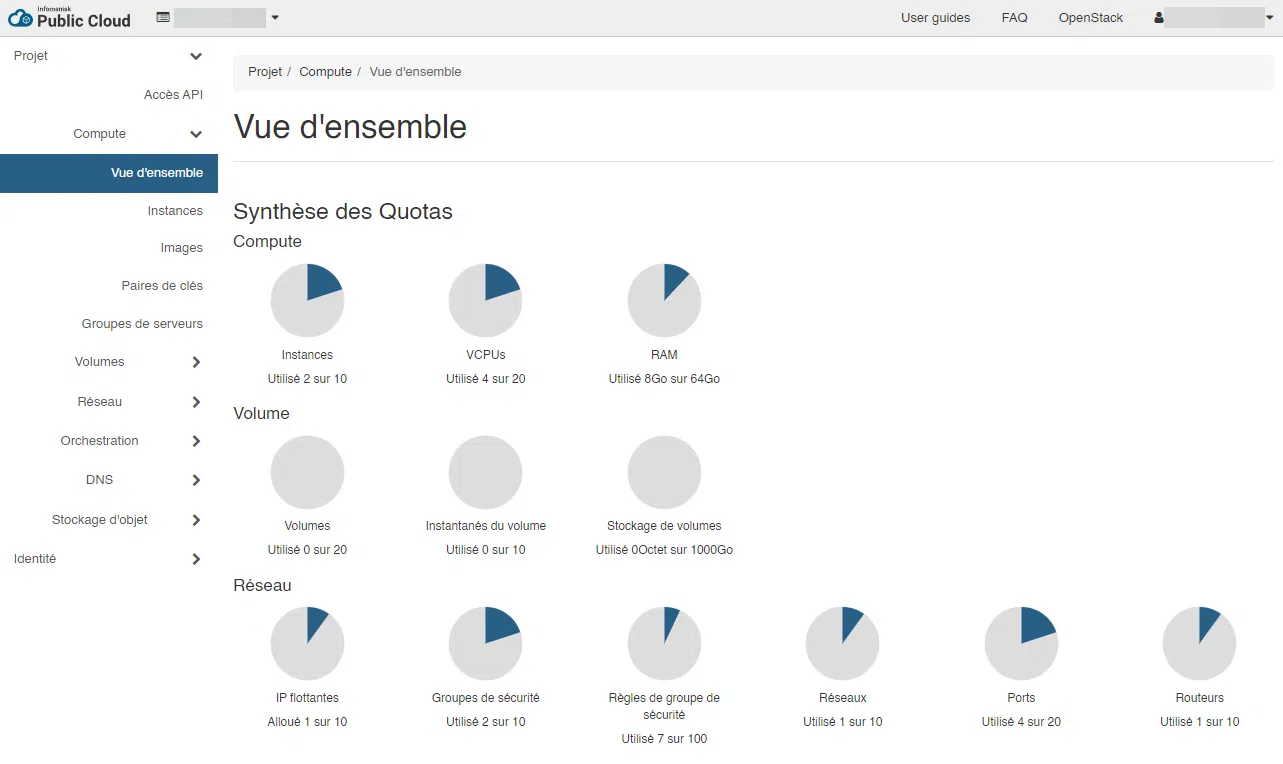Viewport: 1283px width, 764px height.
Task: Click the Volumes quota pie chart
Action: click(307, 472)
